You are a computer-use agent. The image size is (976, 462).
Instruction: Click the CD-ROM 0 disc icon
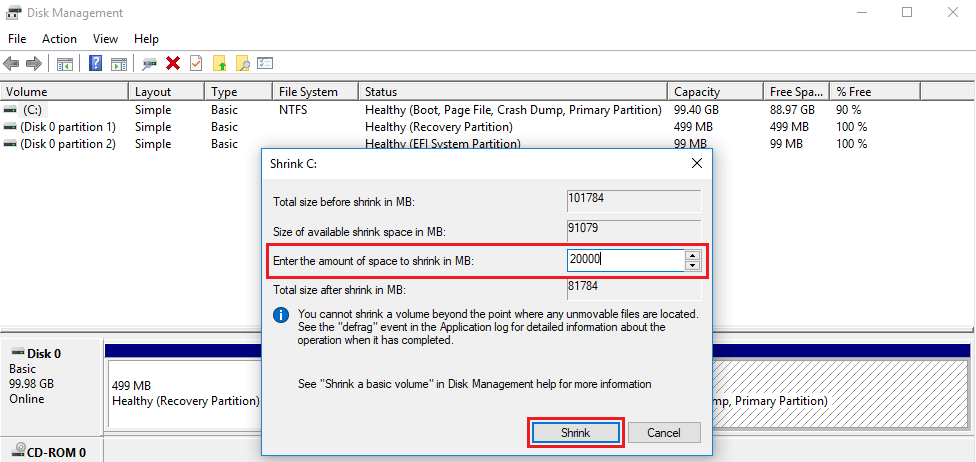[19, 450]
